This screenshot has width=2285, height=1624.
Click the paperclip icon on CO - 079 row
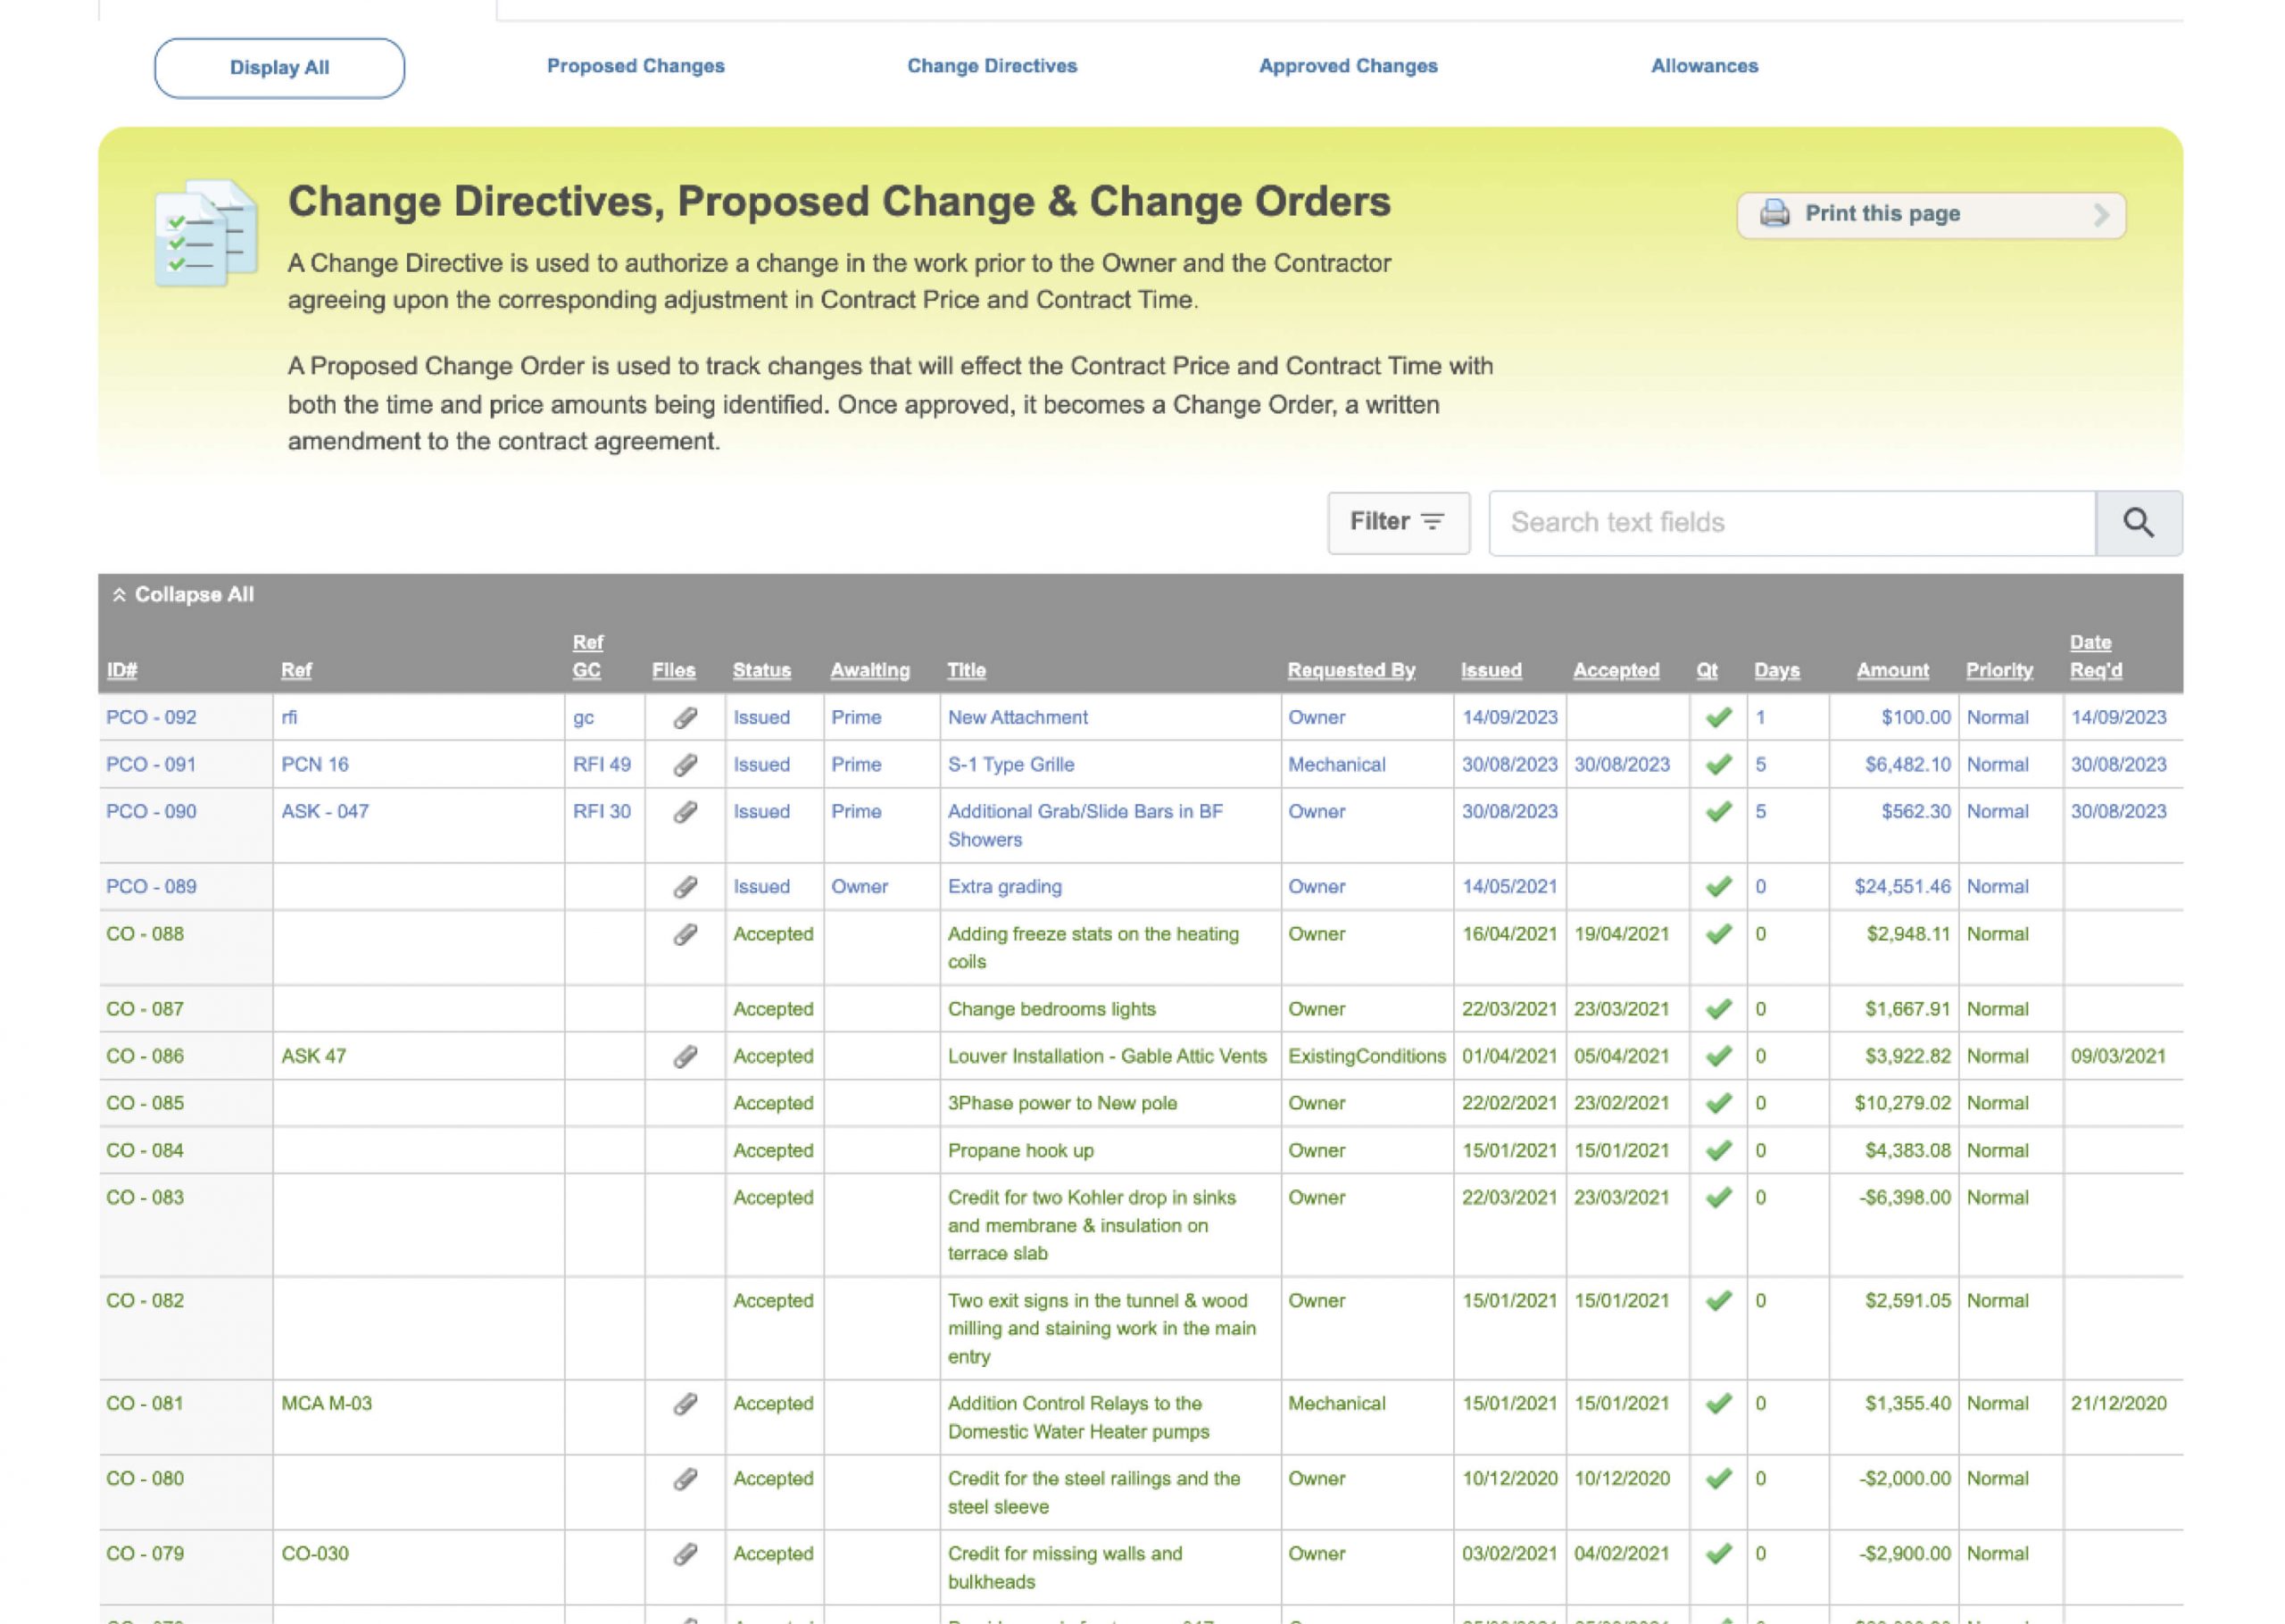(684, 1553)
